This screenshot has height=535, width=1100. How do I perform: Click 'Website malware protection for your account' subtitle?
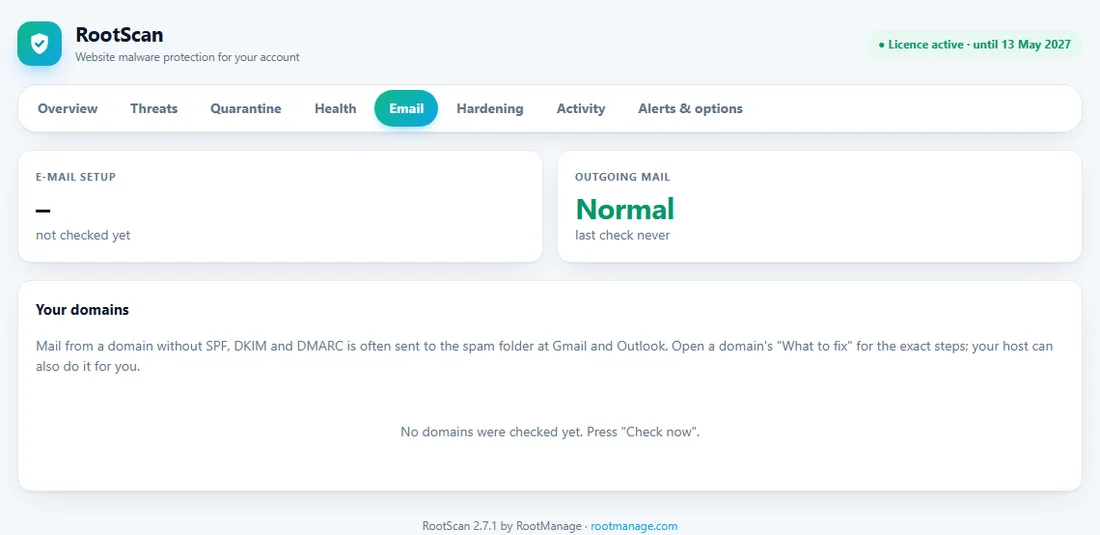(187, 57)
